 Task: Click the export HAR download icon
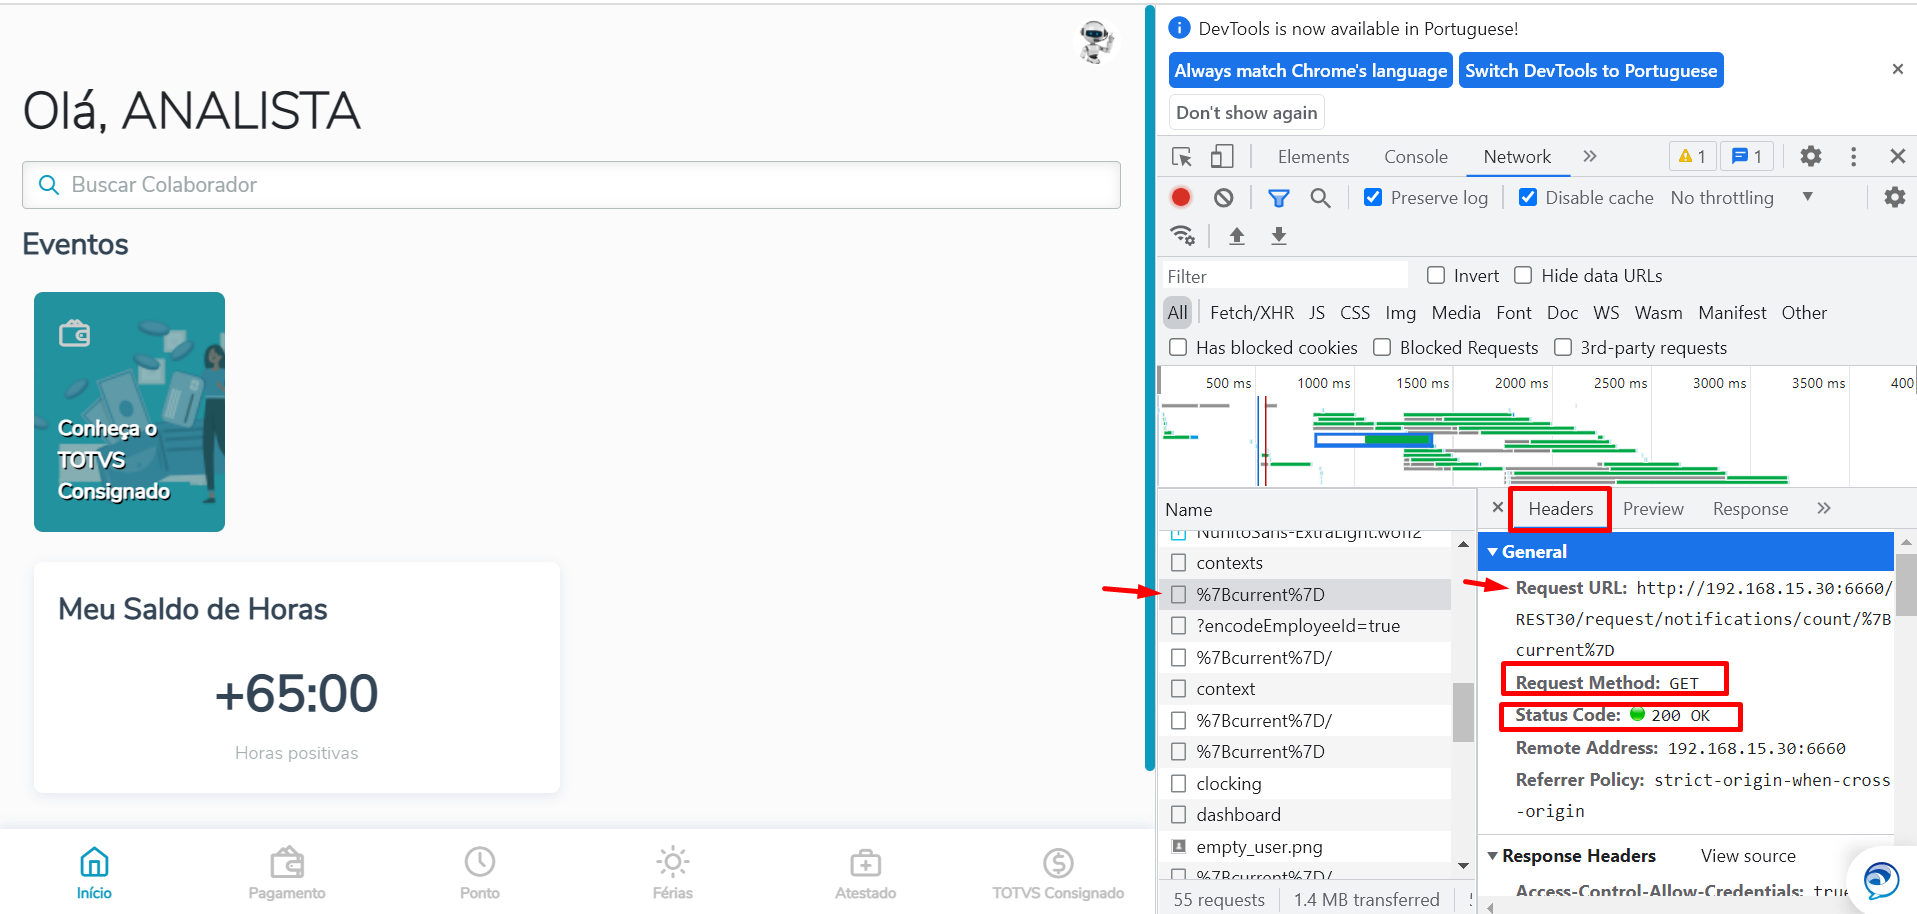1279,236
